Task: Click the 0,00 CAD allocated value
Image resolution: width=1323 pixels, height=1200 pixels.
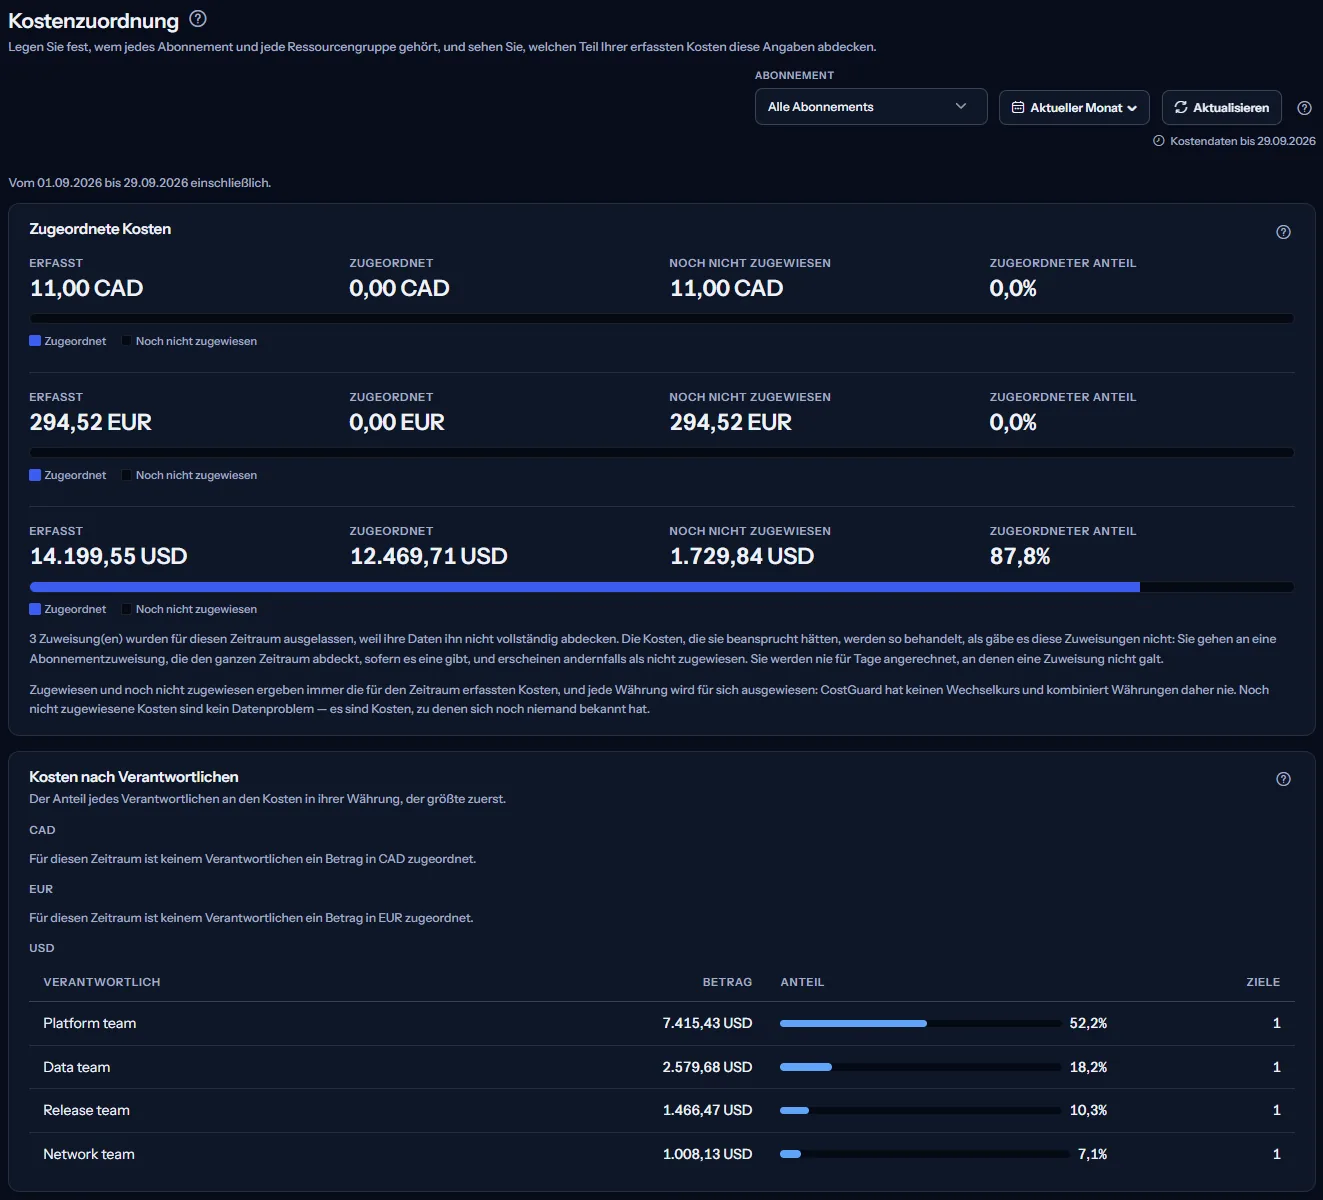Action: pyautogui.click(x=399, y=288)
